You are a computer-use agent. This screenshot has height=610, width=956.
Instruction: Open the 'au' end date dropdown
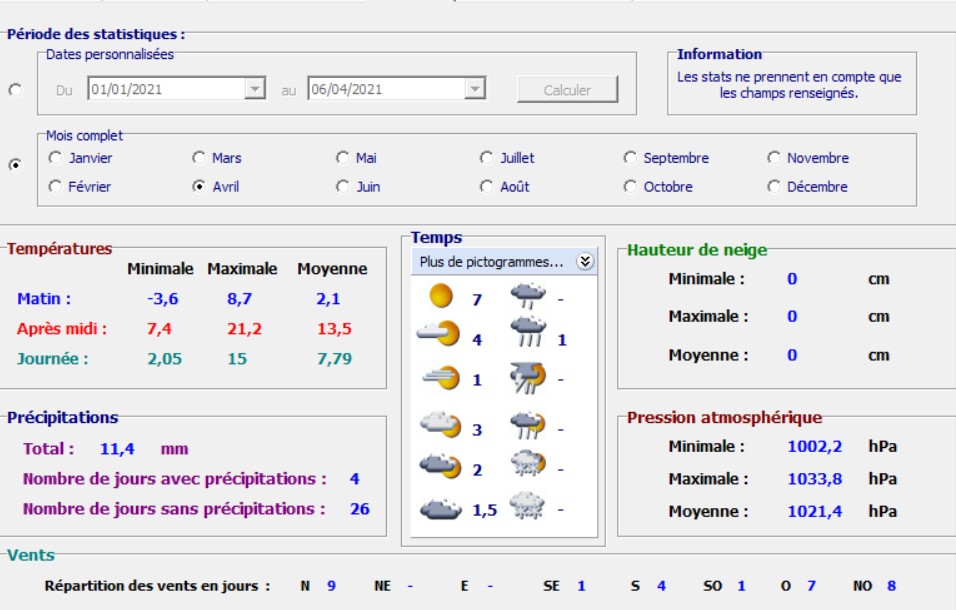[x=475, y=90]
